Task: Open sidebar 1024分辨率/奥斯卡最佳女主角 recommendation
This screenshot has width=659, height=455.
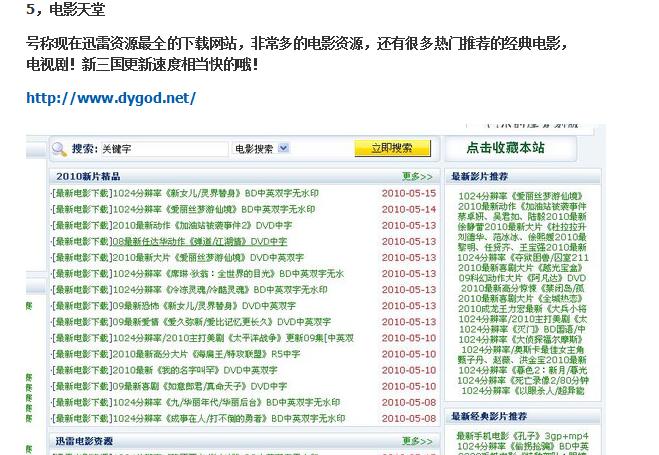Action: (x=523, y=350)
